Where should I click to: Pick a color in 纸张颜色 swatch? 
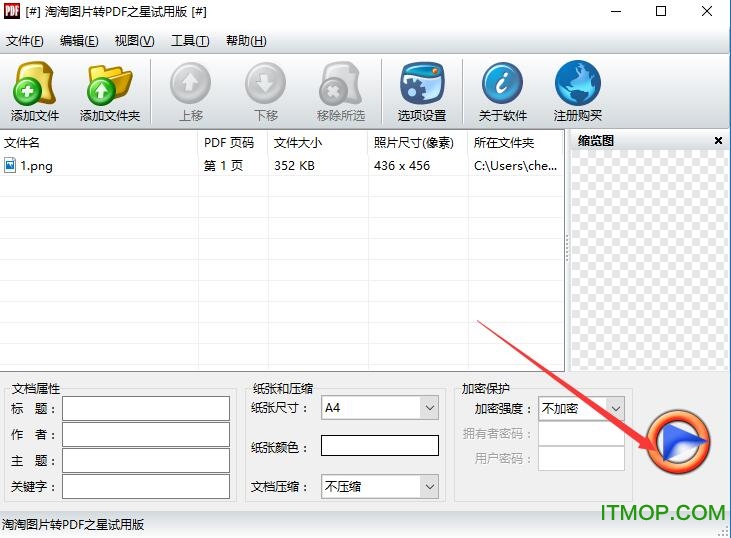(379, 446)
